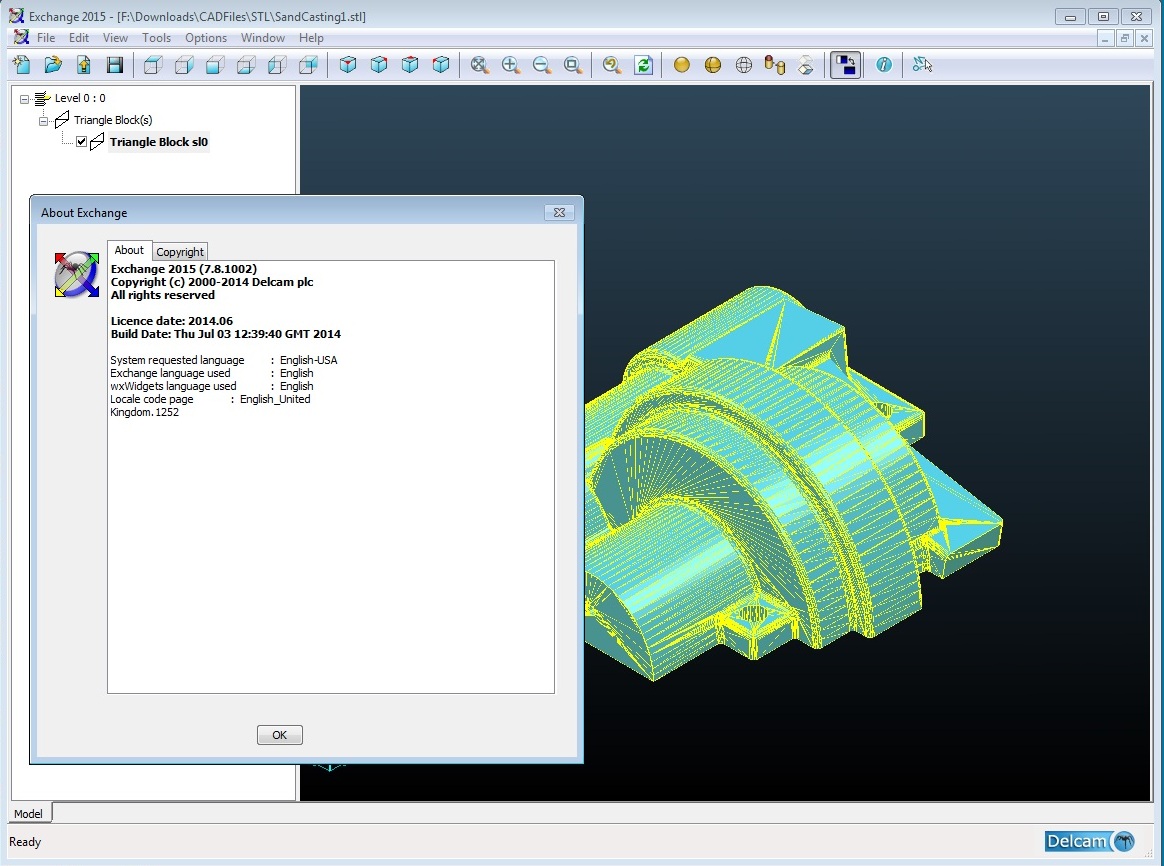The height and width of the screenshot is (866, 1164).
Task: Open the Help menu
Action: pos(311,38)
